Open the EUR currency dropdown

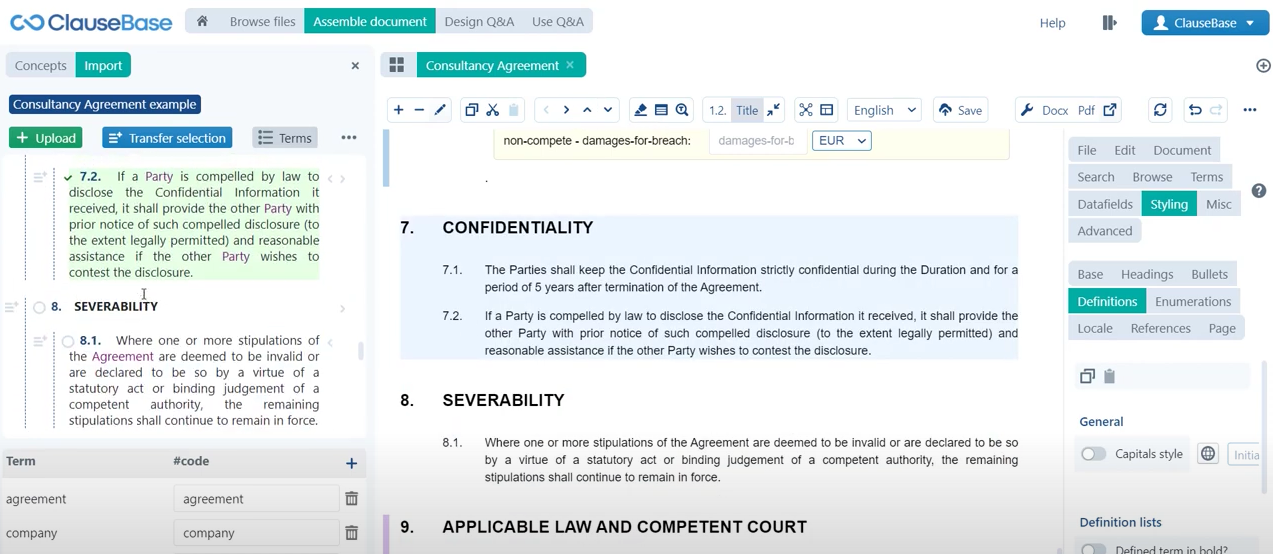tap(841, 141)
